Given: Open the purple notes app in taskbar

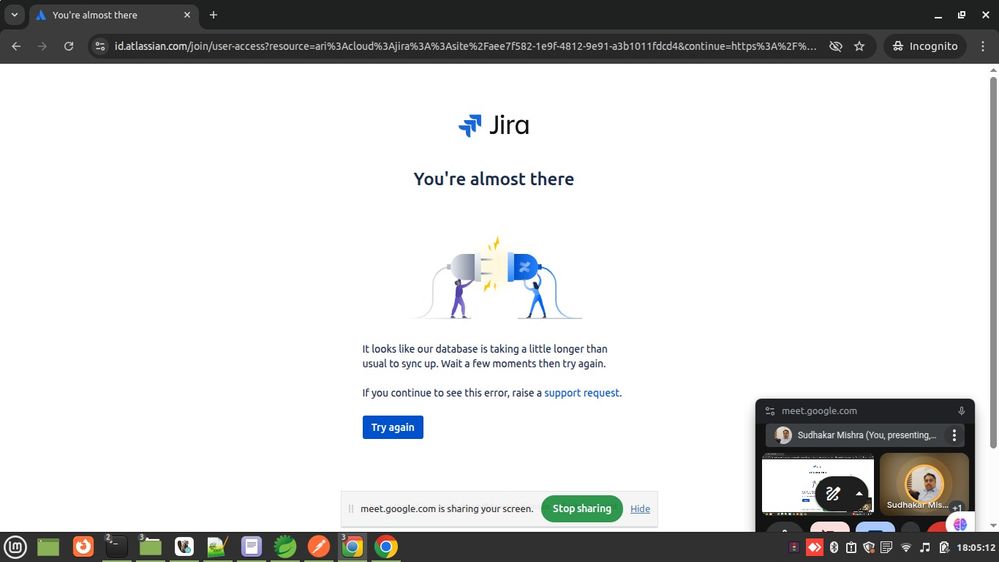Looking at the screenshot, I should click(252, 547).
